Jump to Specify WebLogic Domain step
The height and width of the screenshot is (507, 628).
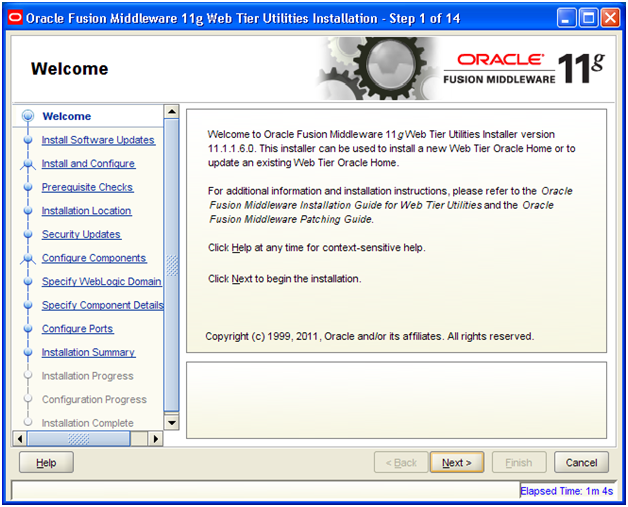coord(102,282)
